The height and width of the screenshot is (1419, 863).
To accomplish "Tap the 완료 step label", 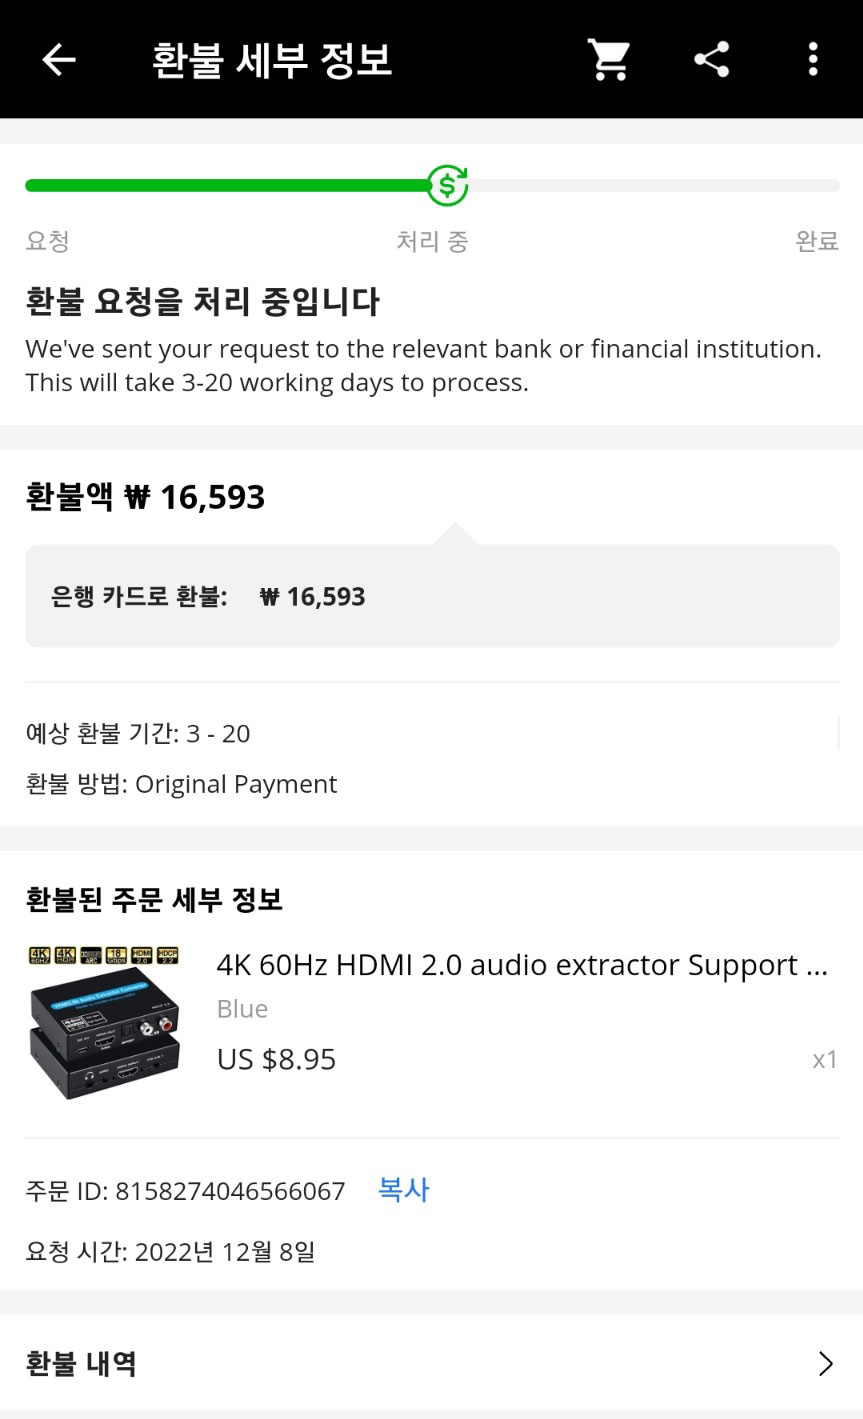I will click(x=816, y=241).
